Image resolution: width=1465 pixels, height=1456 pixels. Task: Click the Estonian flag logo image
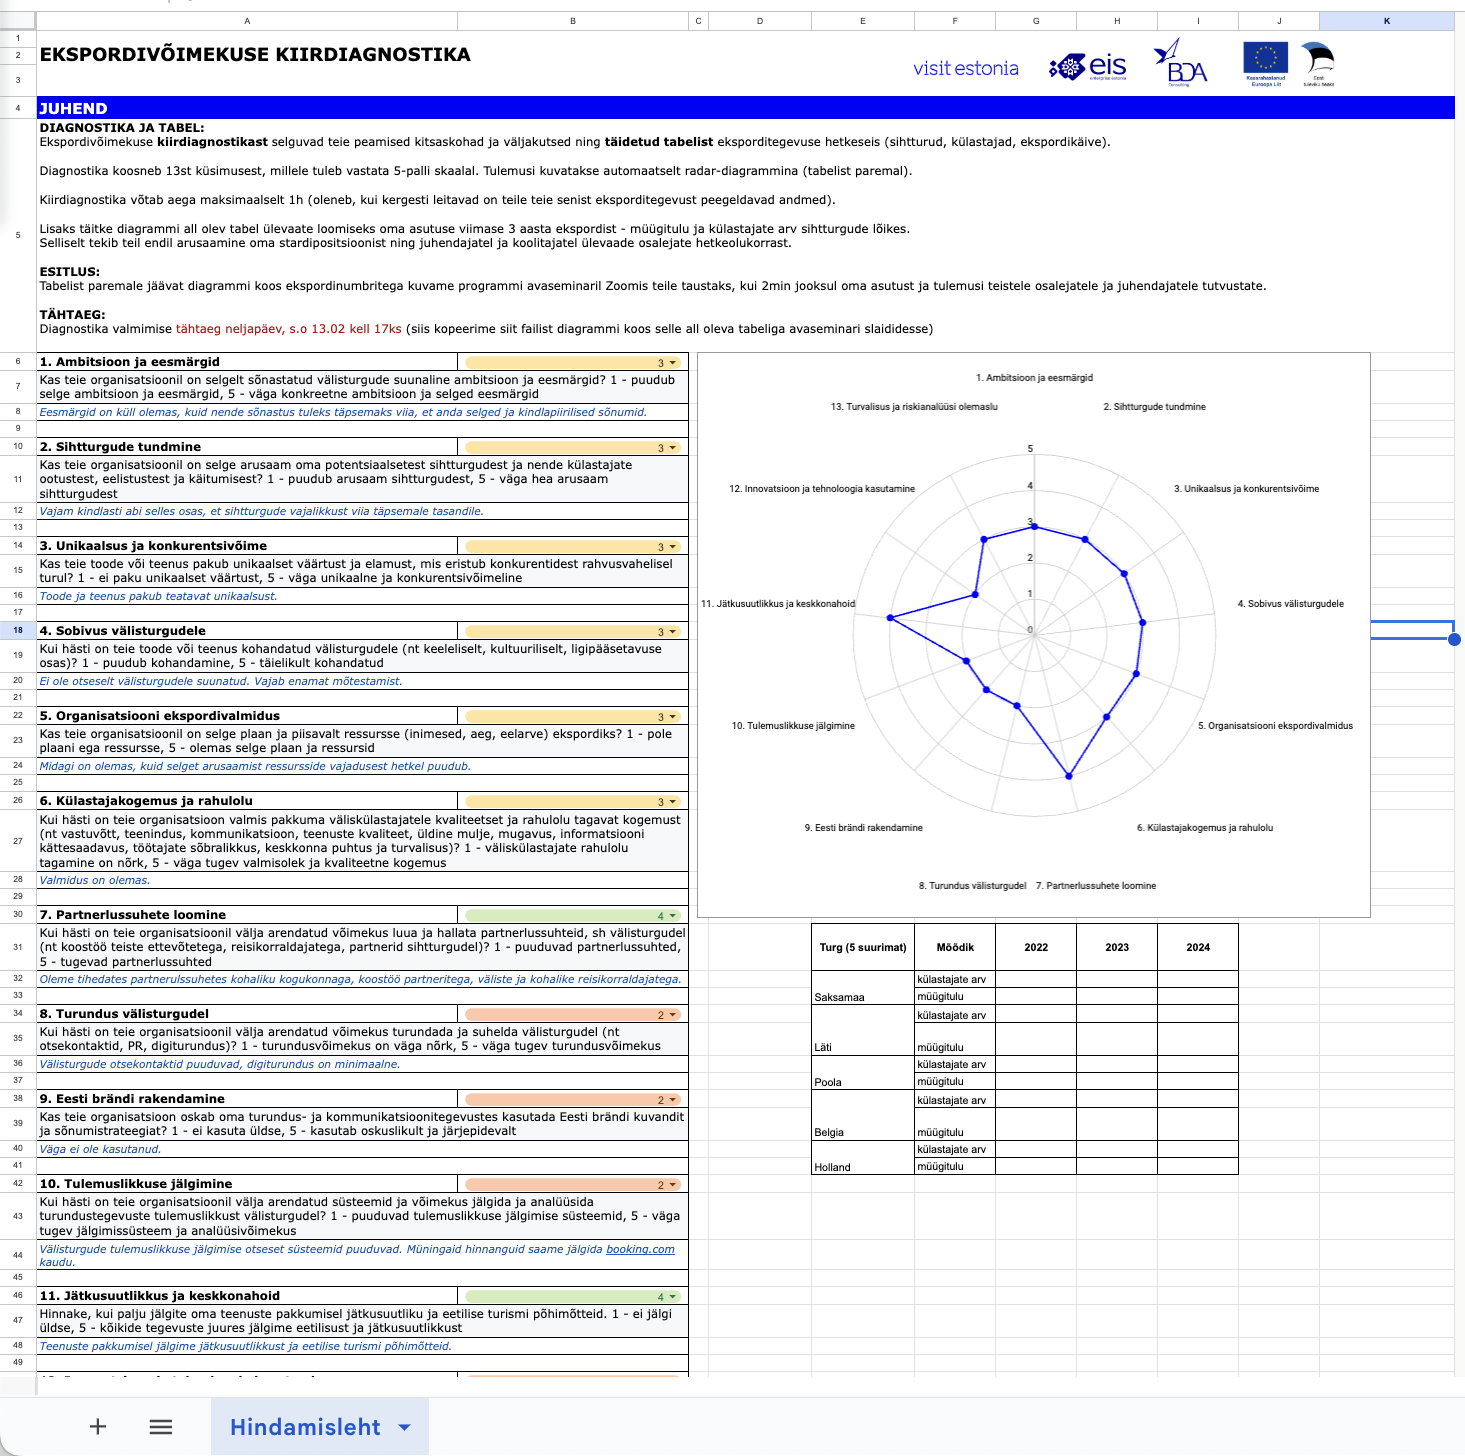1318,64
